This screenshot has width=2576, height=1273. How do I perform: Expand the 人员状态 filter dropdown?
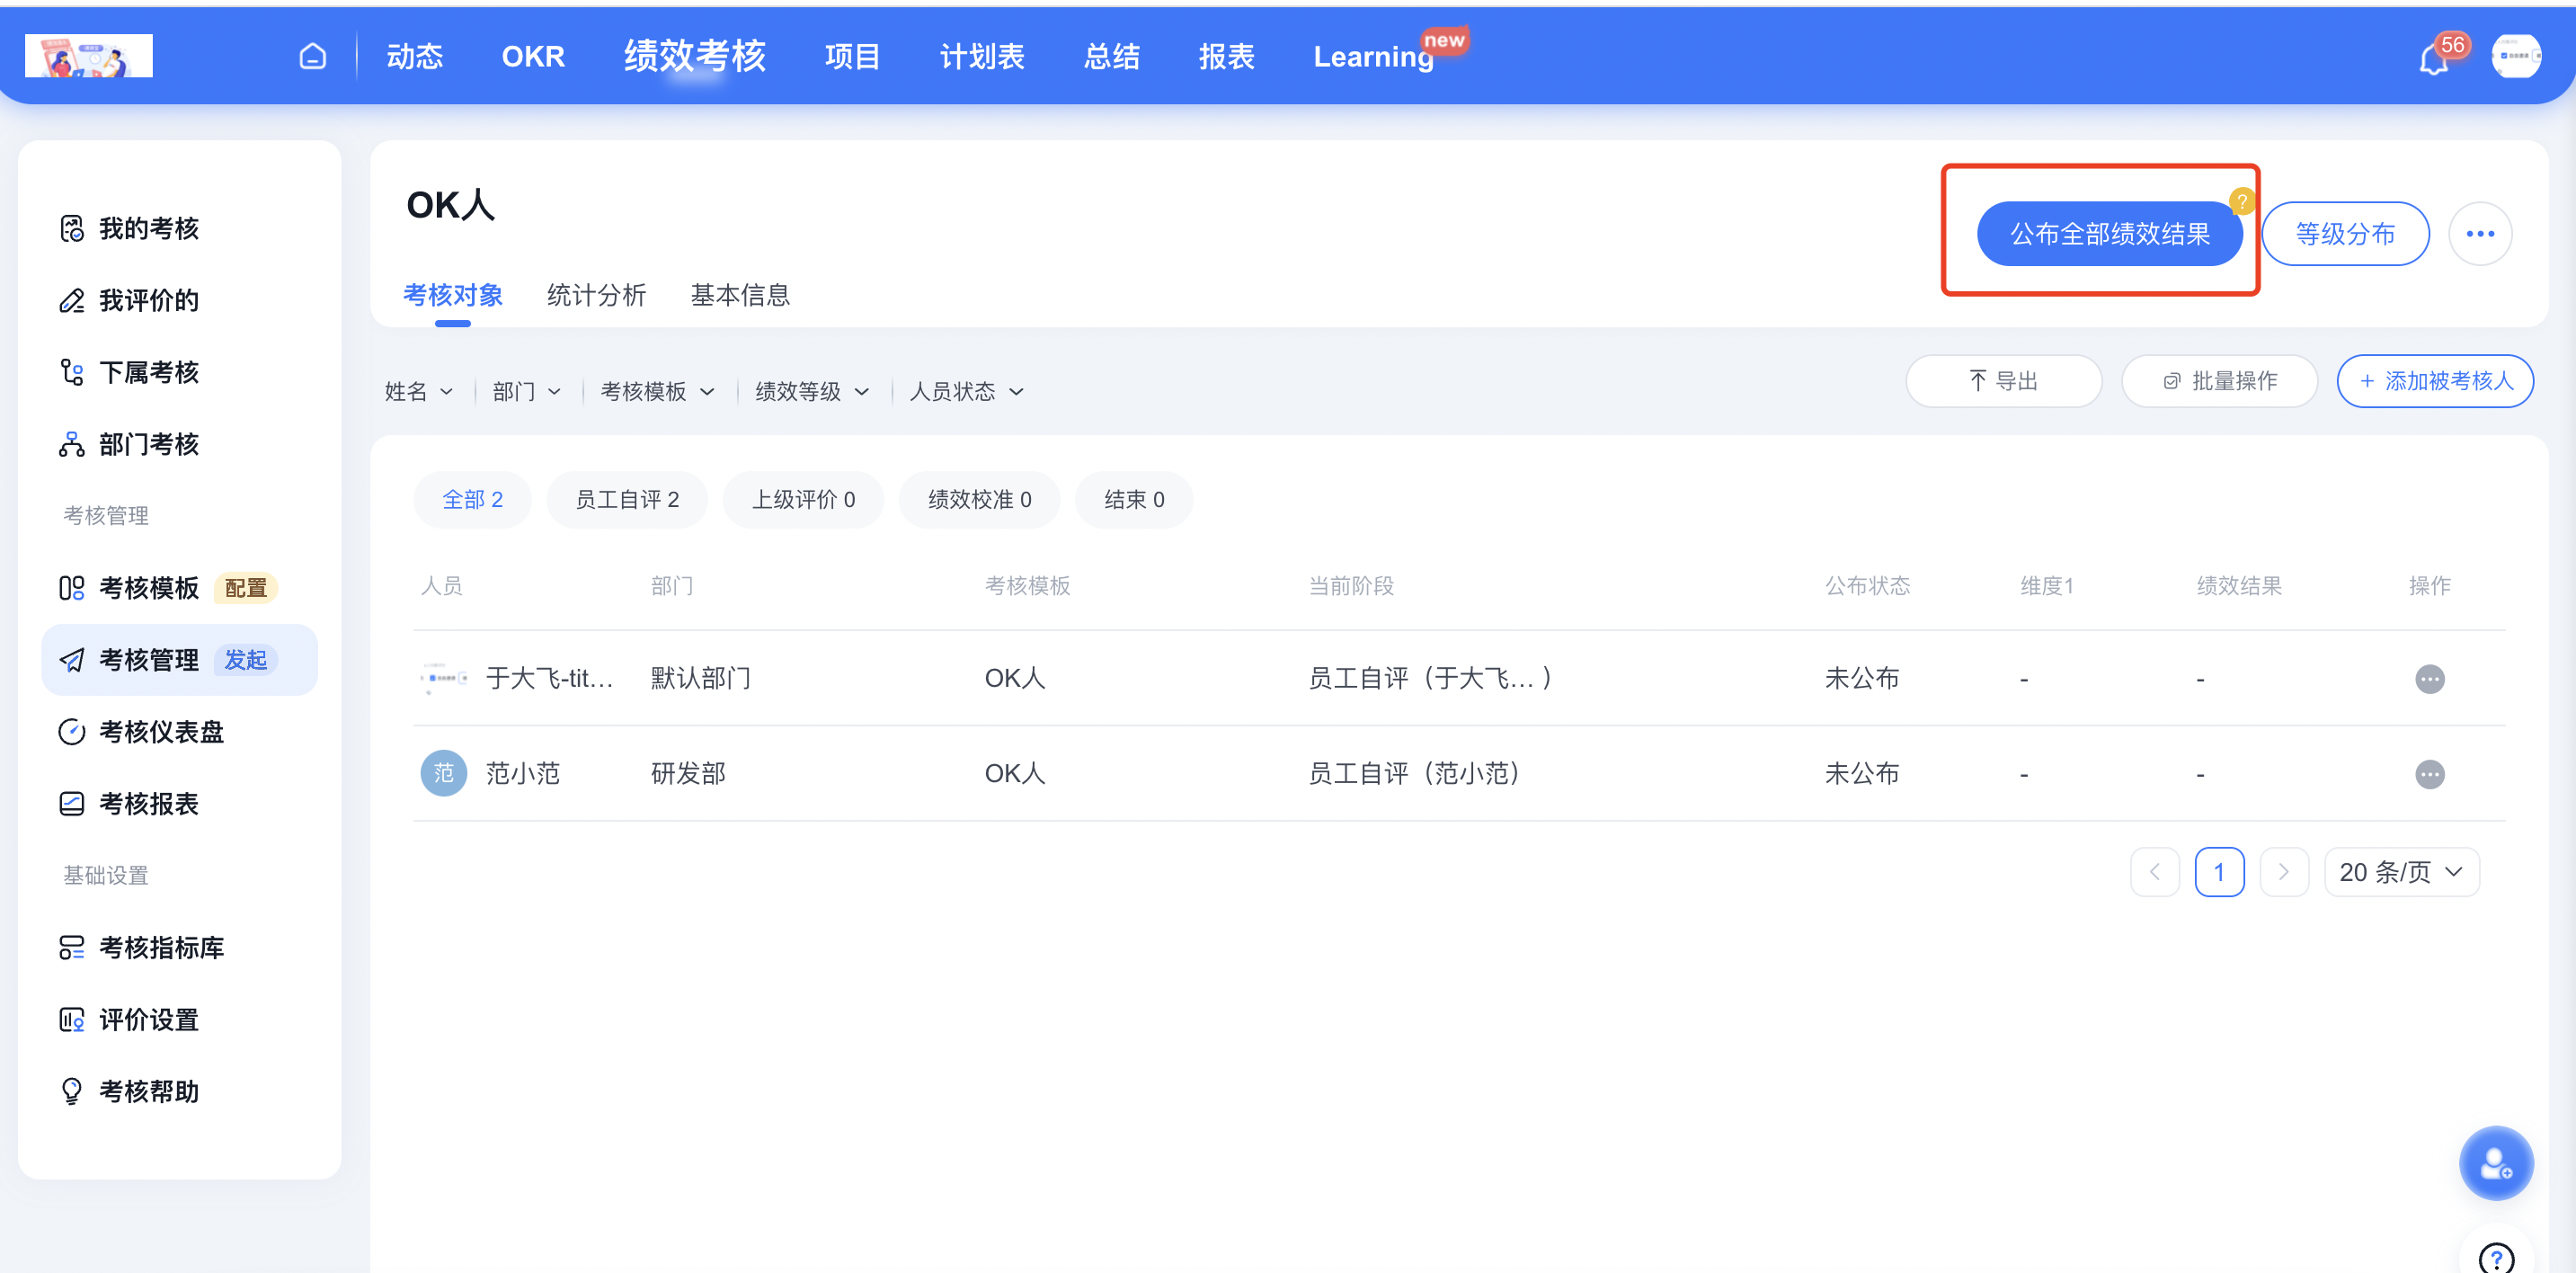click(967, 392)
